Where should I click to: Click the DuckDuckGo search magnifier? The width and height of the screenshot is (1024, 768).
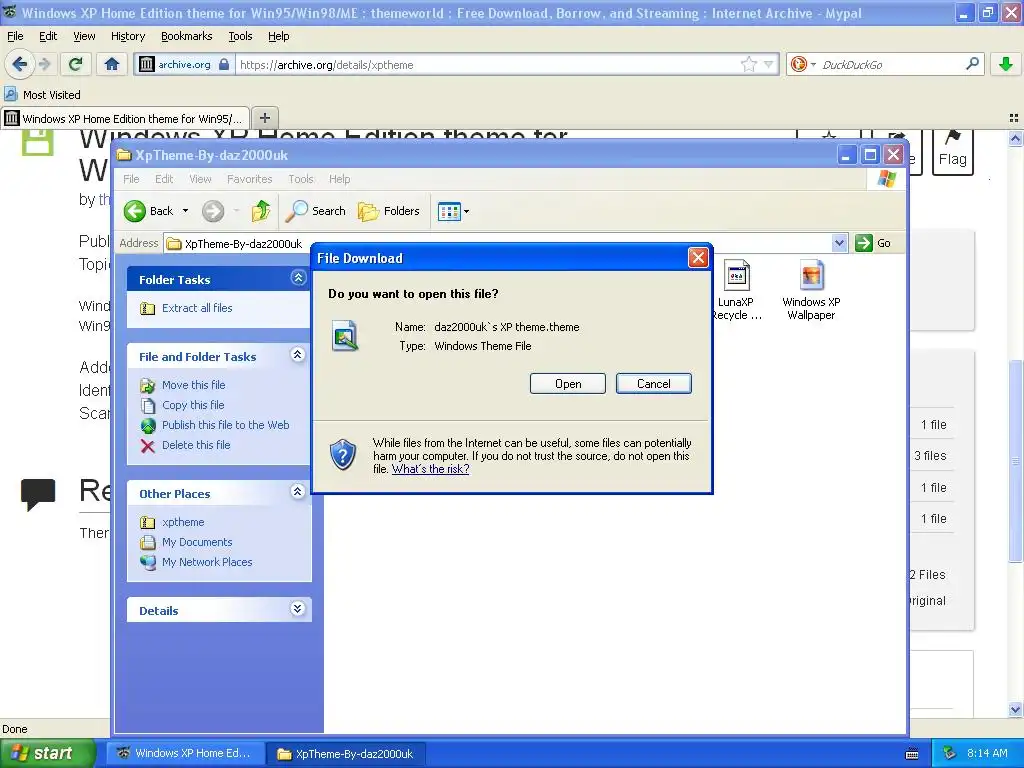972,64
